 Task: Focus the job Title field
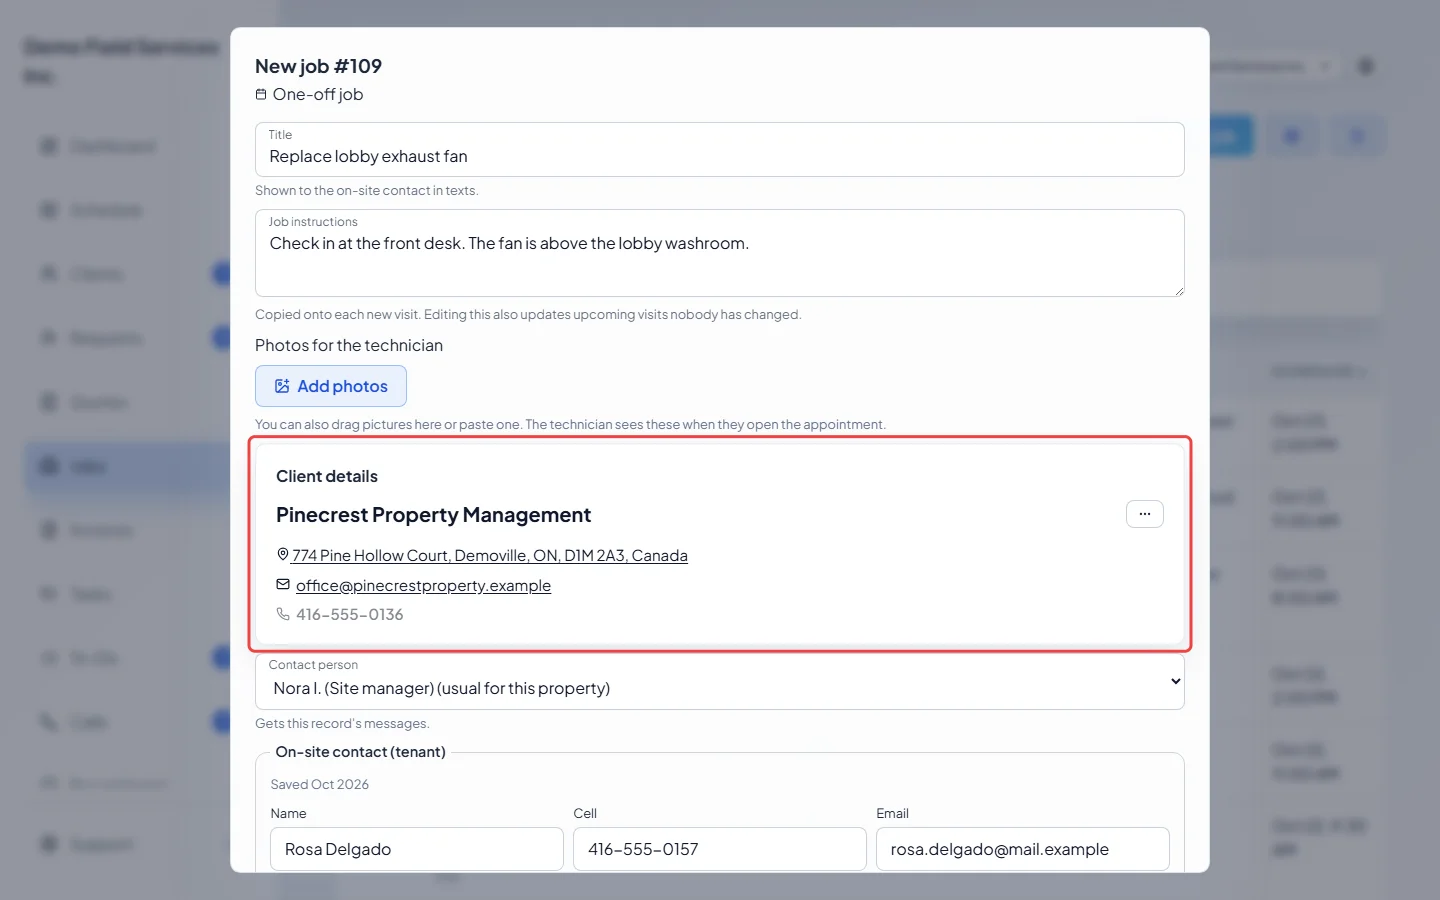pyautogui.click(x=720, y=150)
